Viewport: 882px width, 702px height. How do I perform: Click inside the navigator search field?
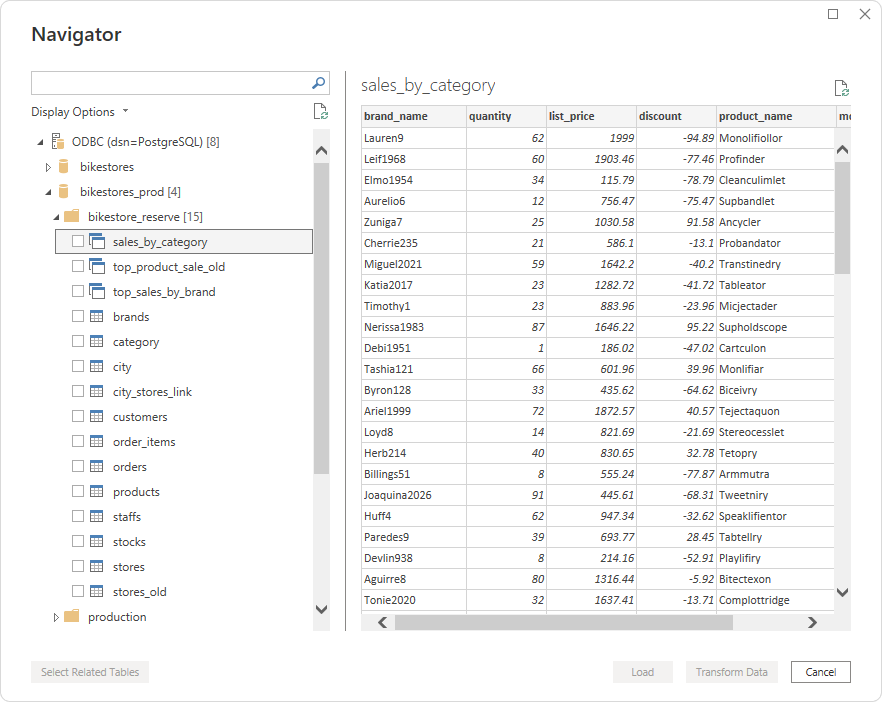[170, 83]
